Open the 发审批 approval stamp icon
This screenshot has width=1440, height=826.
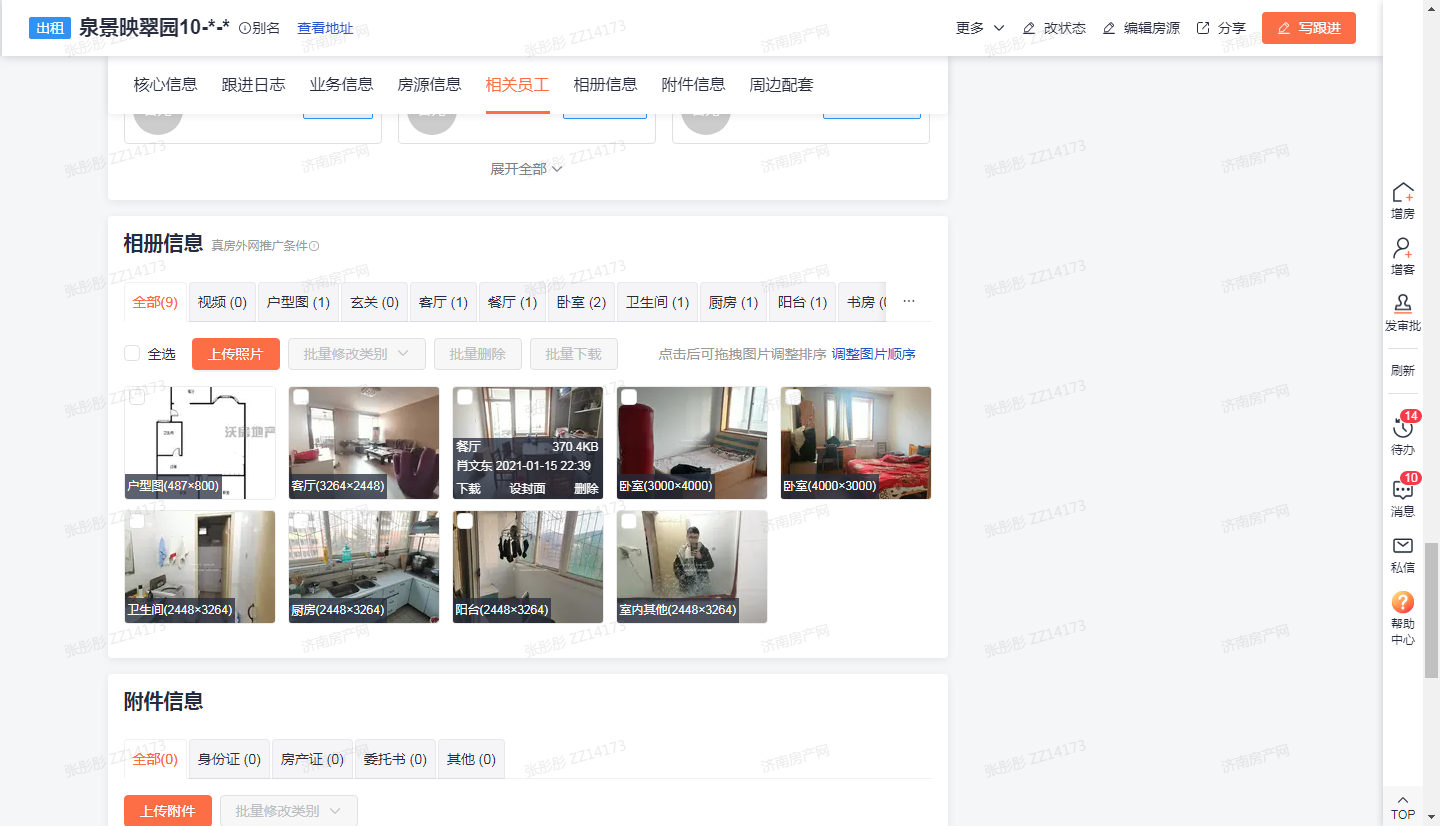click(1403, 305)
